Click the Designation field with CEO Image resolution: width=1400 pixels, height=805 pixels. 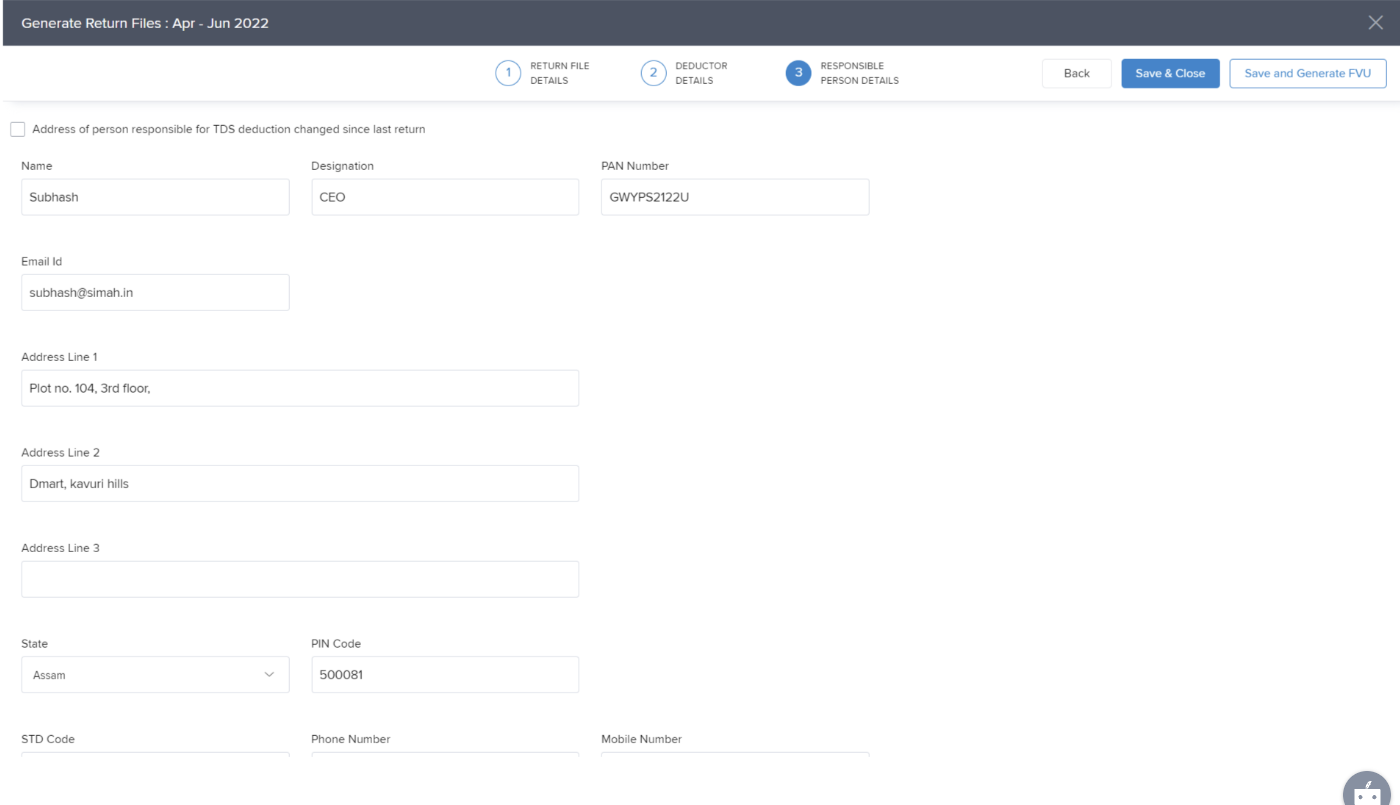pos(445,197)
